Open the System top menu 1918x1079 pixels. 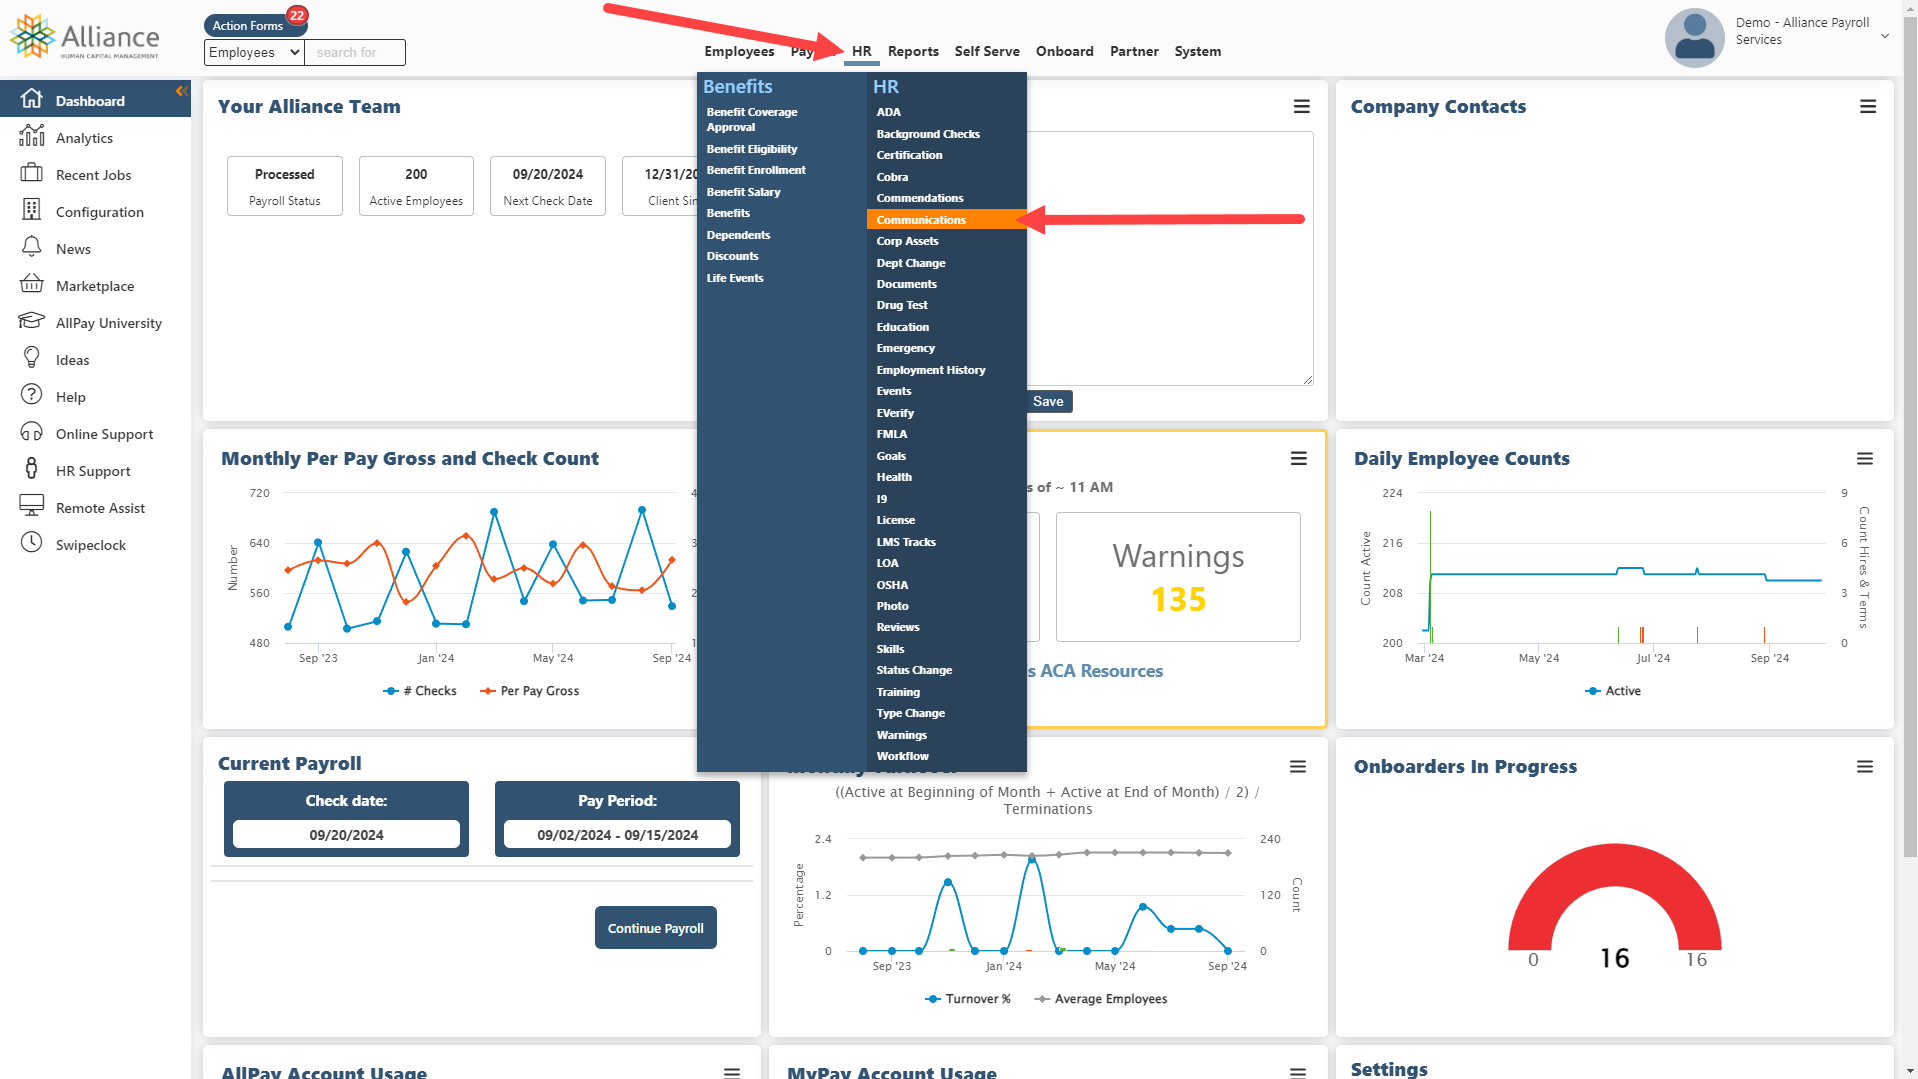coord(1198,51)
